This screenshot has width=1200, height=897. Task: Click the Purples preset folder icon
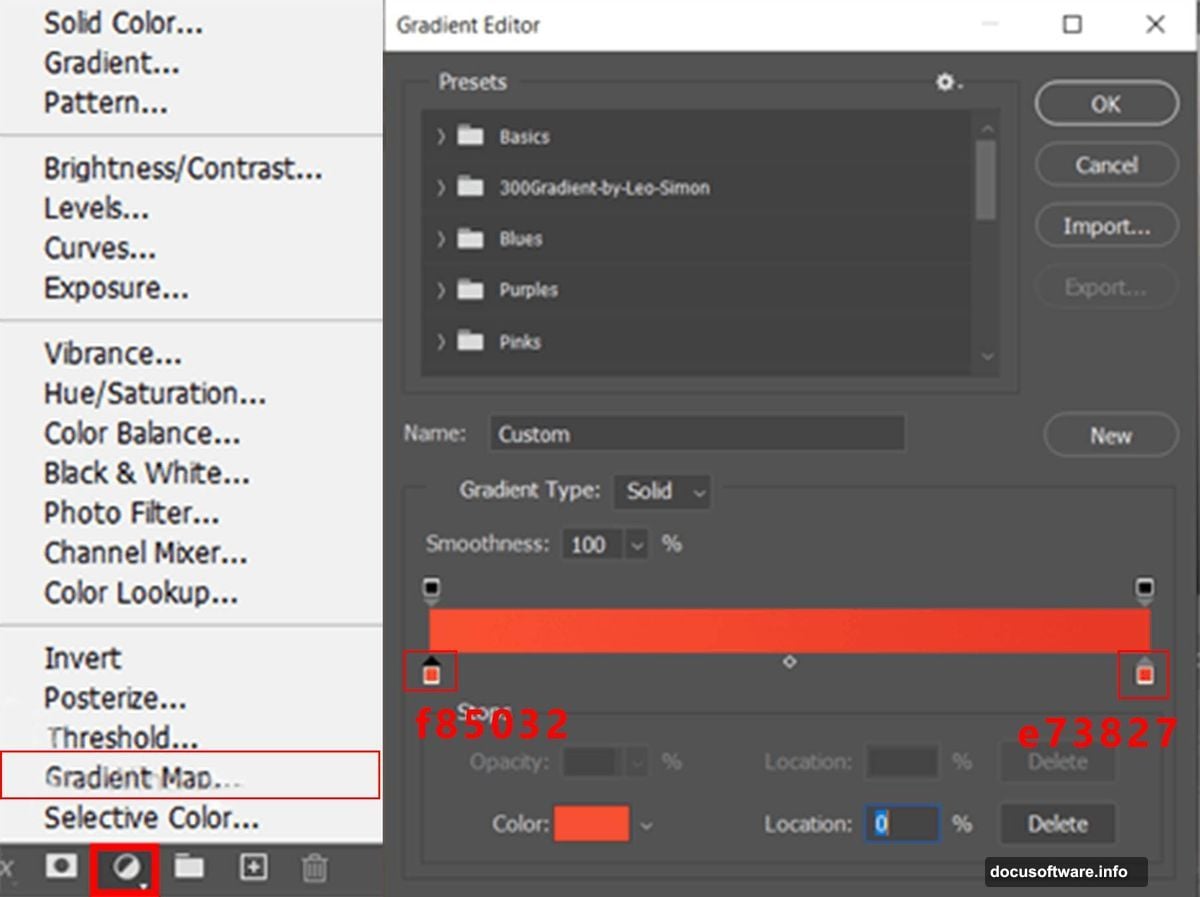[470, 290]
